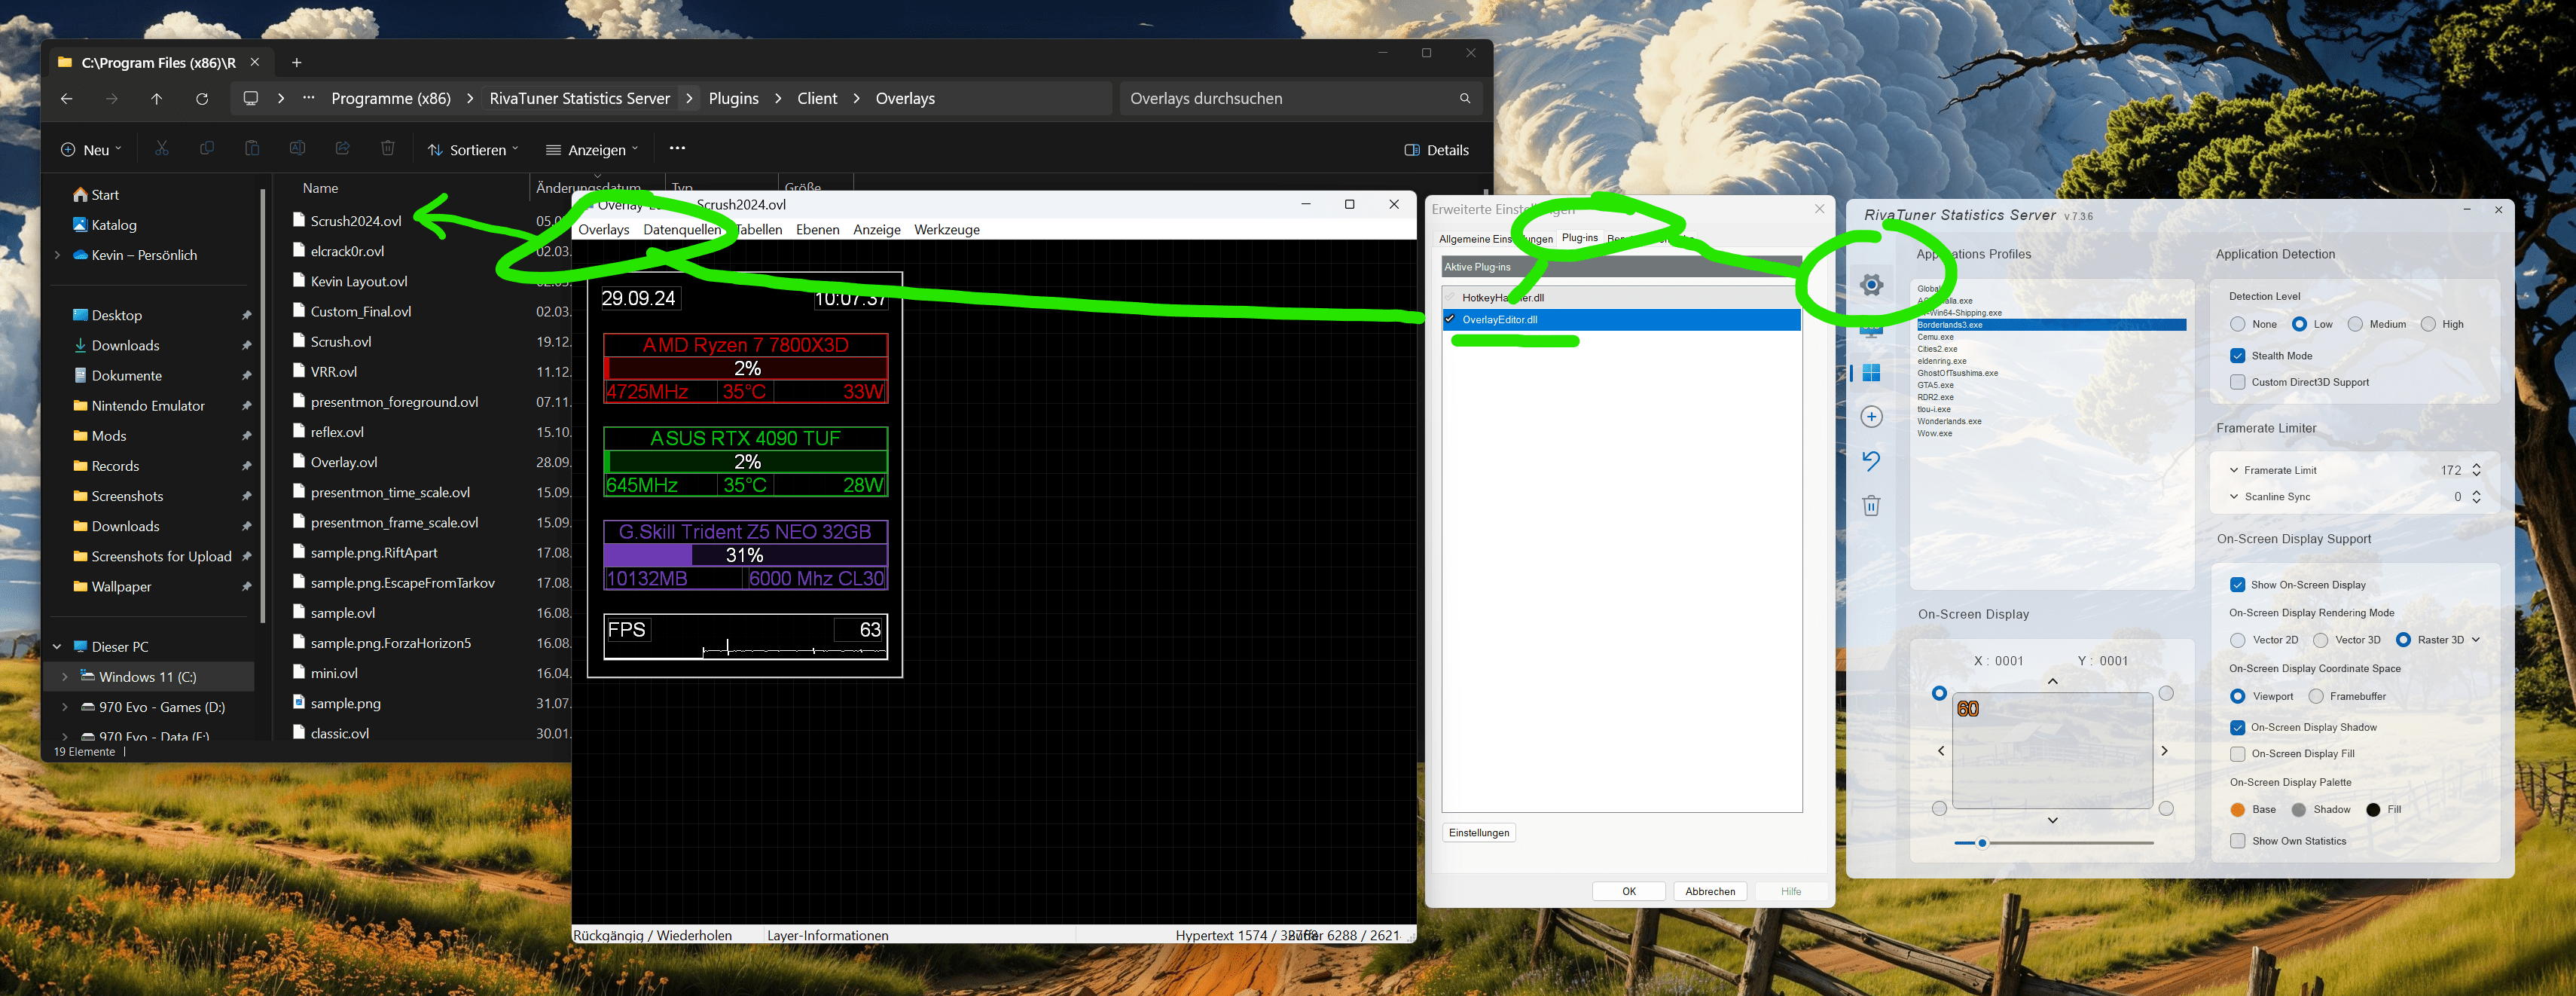Toggle Stealth Mode checkbox
The height and width of the screenshot is (996, 2576).
pyautogui.click(x=2238, y=356)
